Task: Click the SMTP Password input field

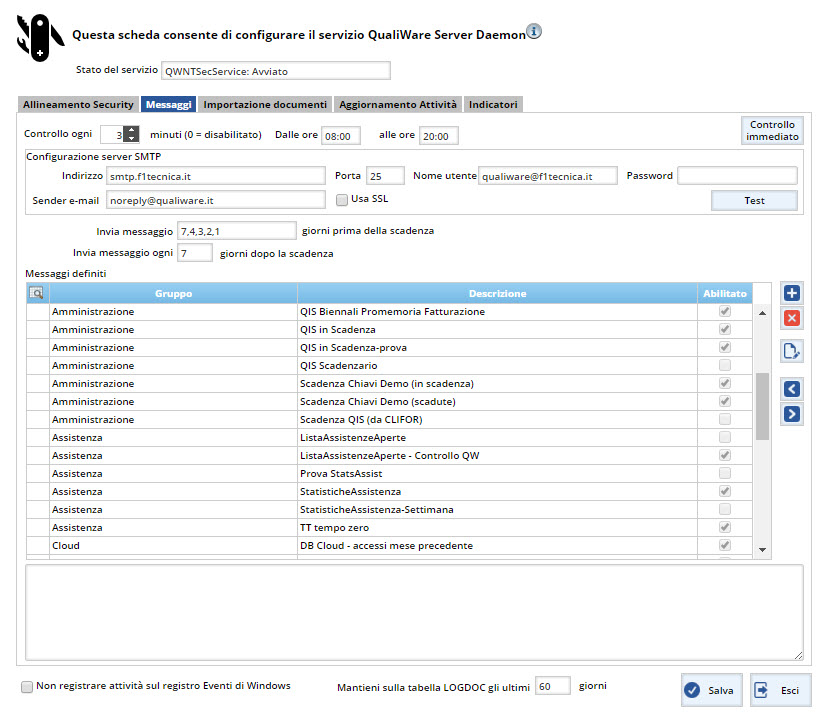Action: 737,176
